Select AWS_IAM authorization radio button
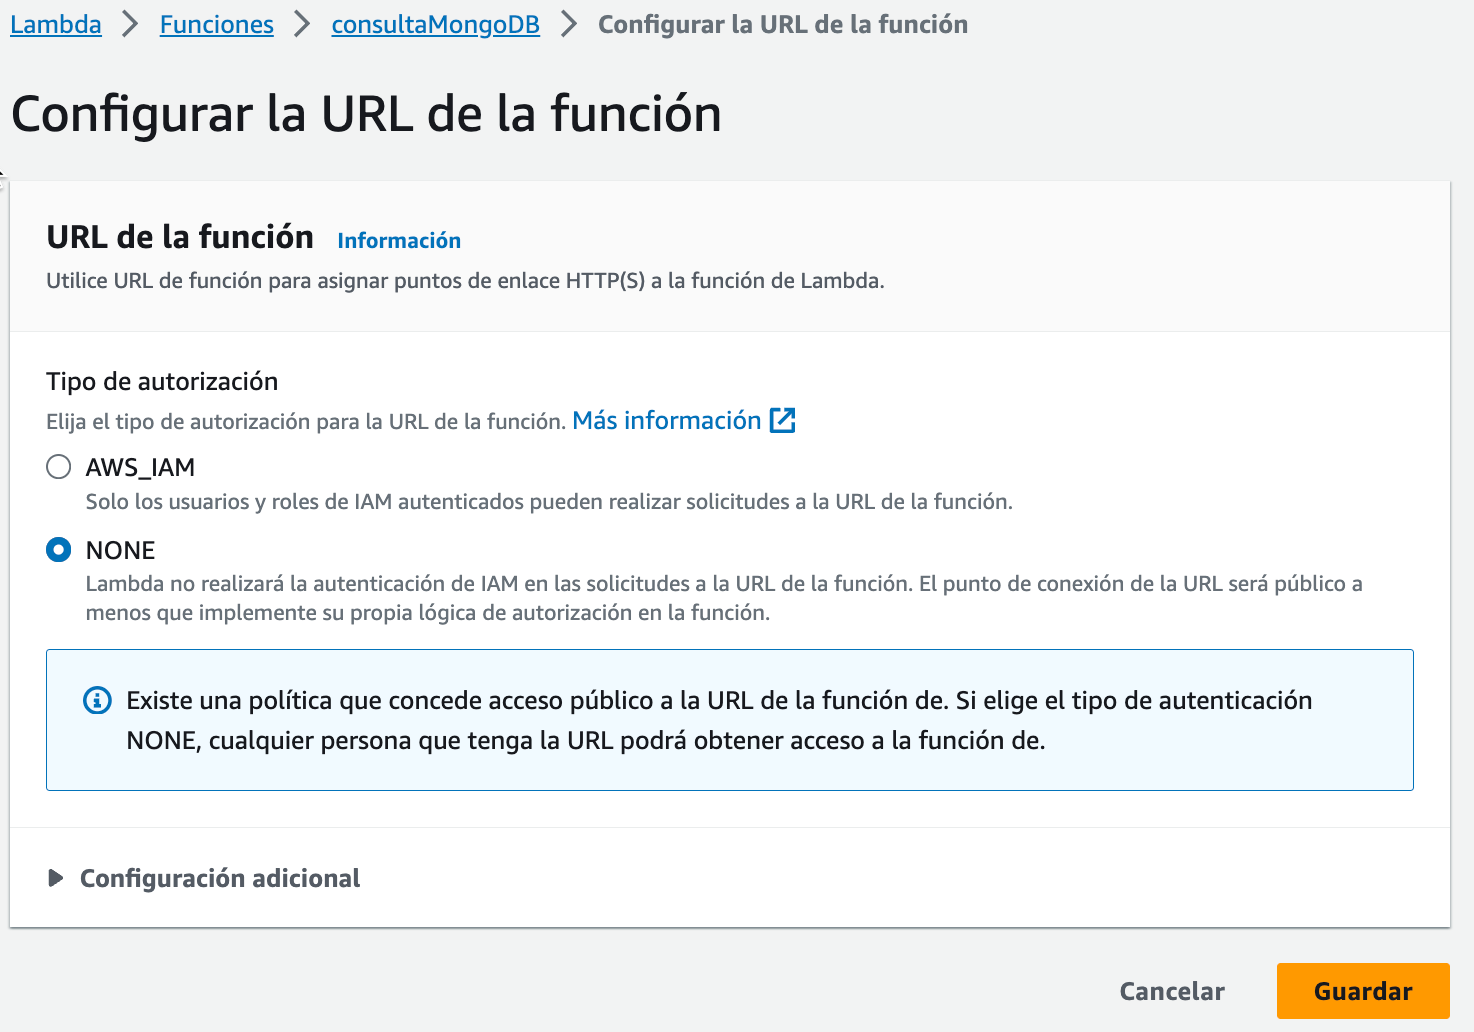The height and width of the screenshot is (1032, 1474). click(59, 467)
